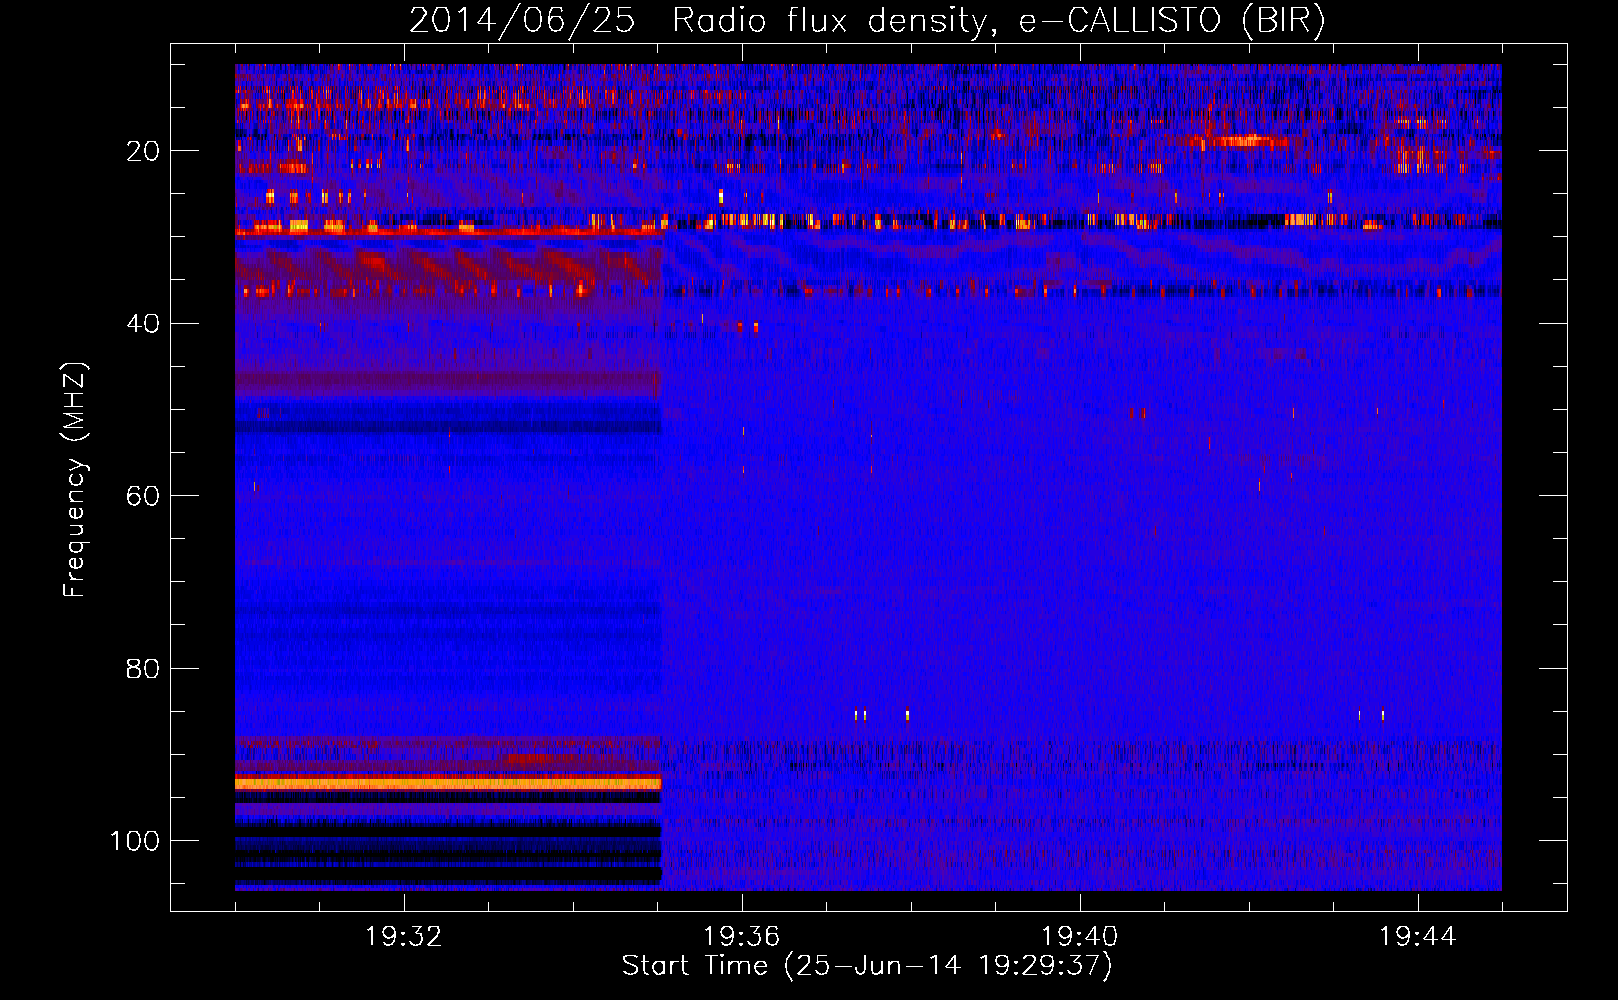Click the 19:40 time tick label

tap(1080, 937)
